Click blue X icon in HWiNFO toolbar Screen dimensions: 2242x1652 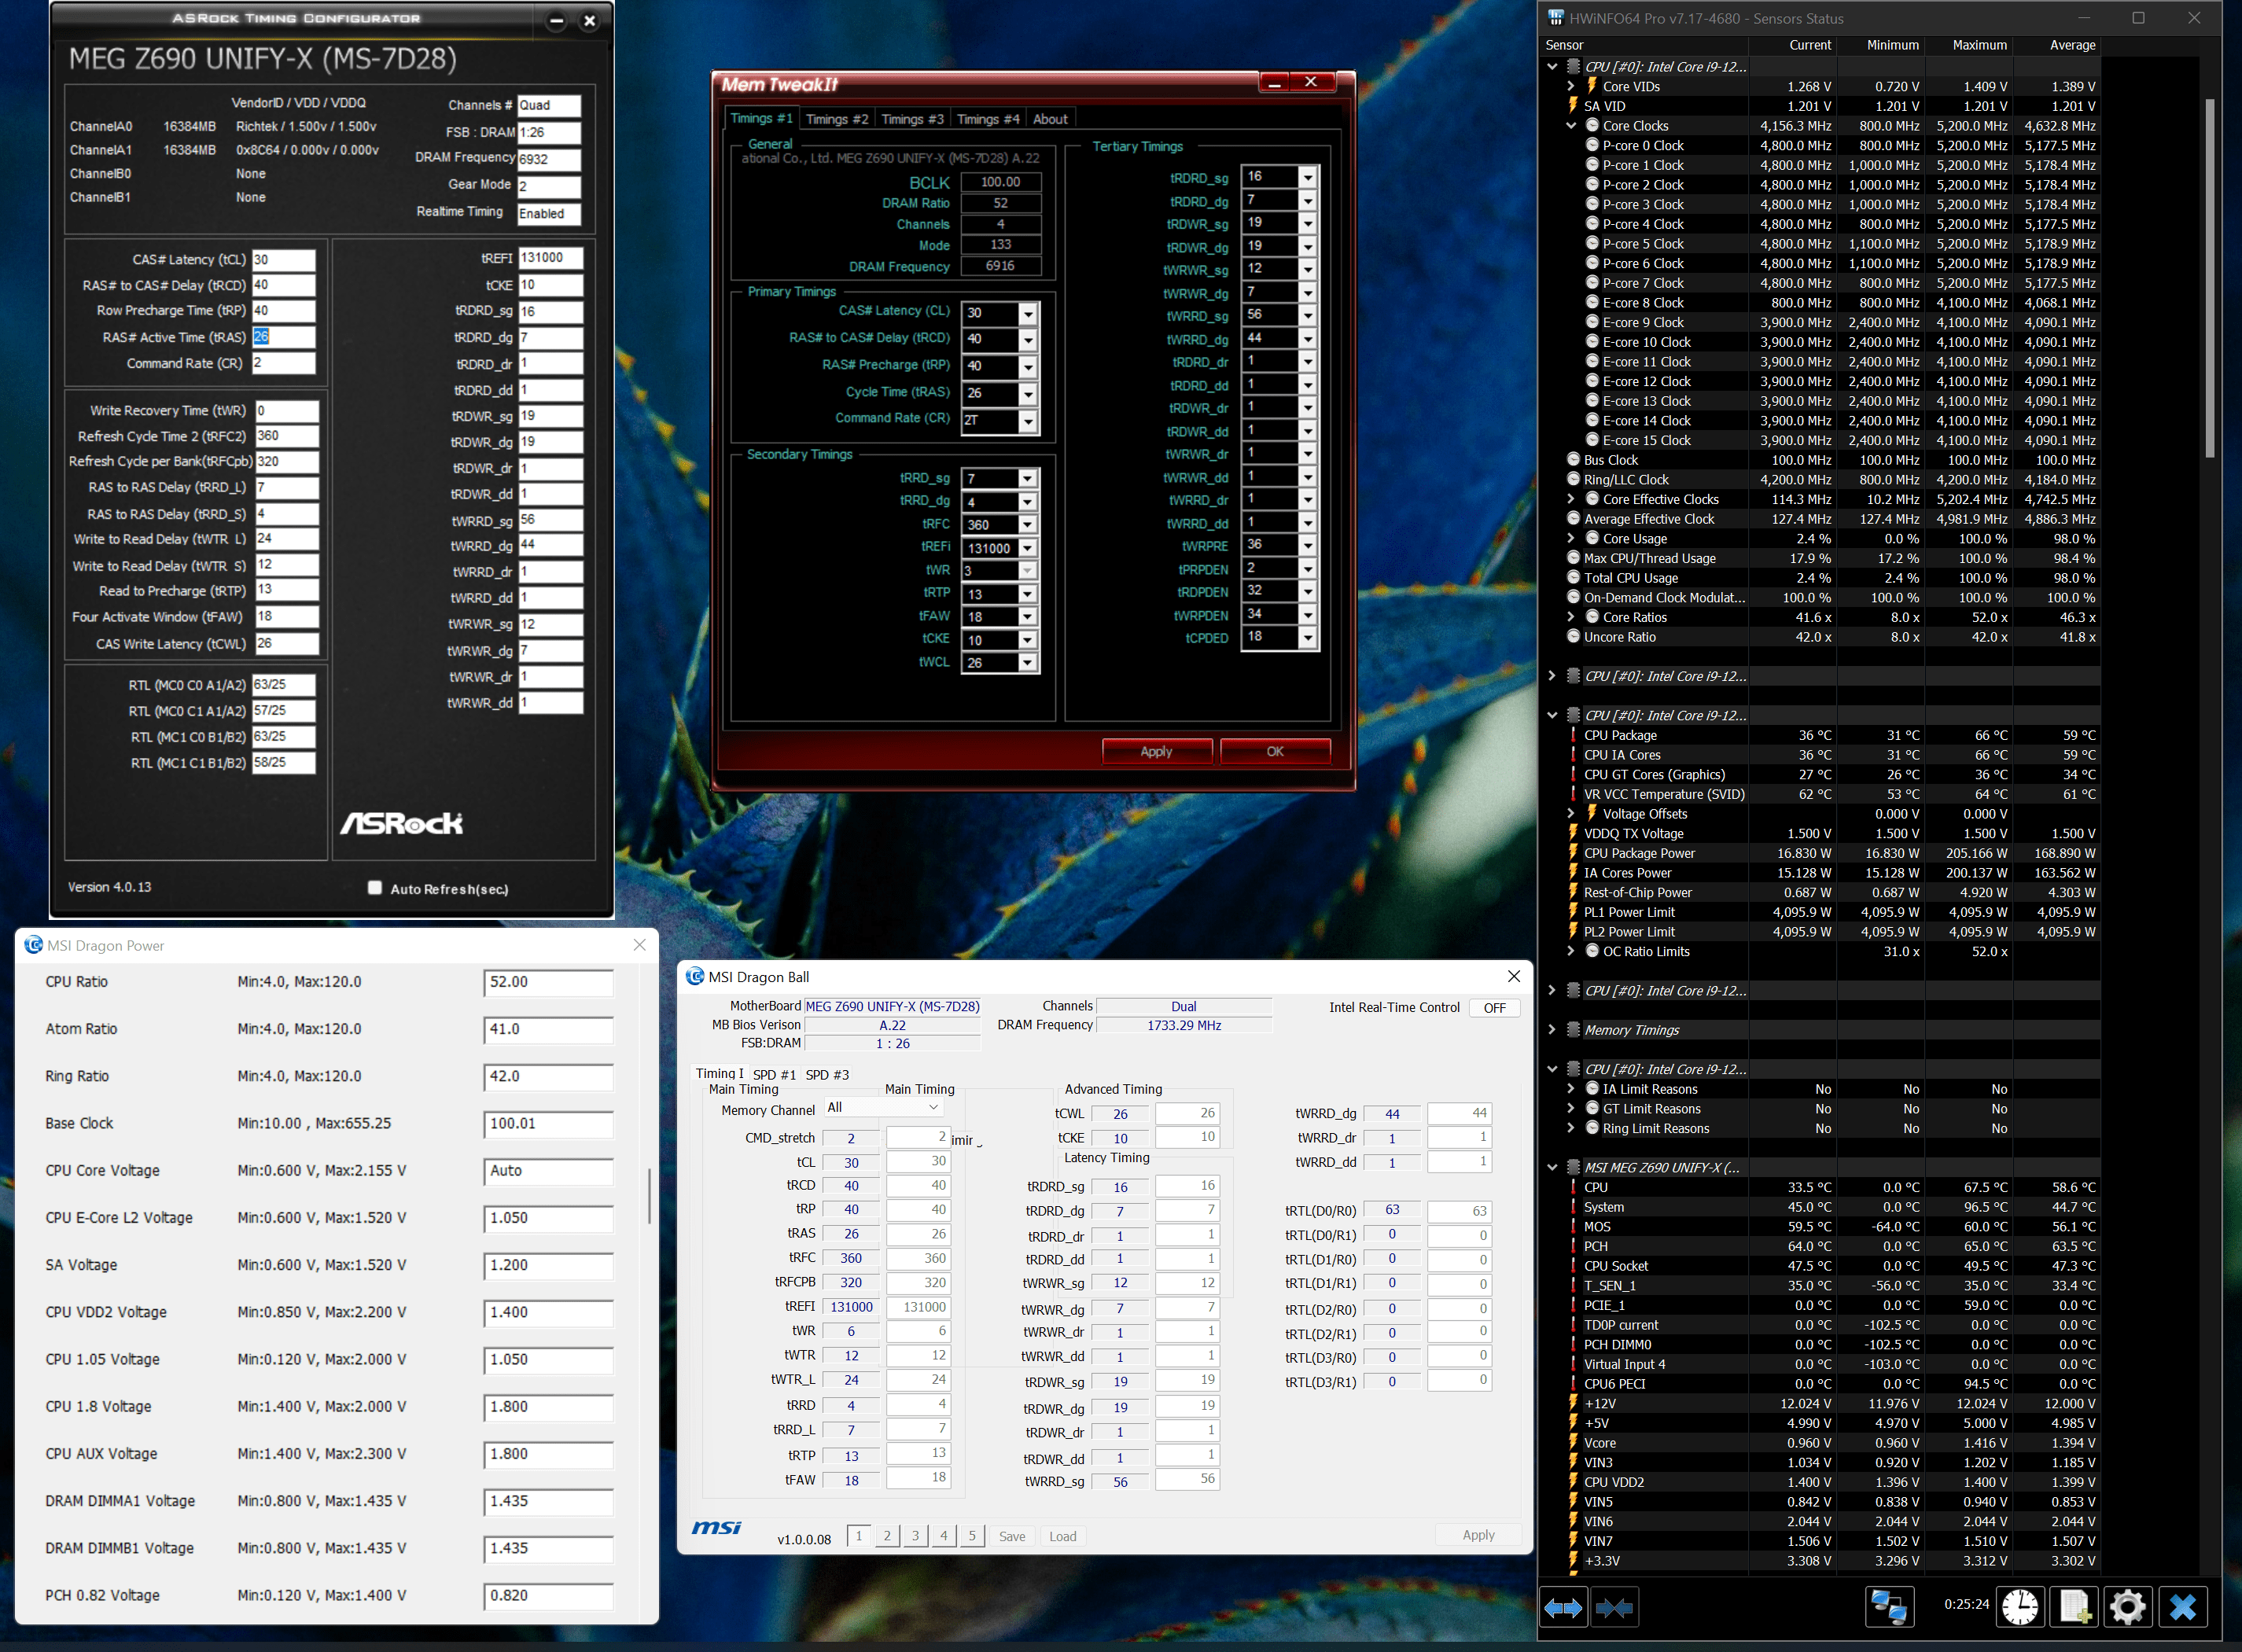[2182, 1607]
